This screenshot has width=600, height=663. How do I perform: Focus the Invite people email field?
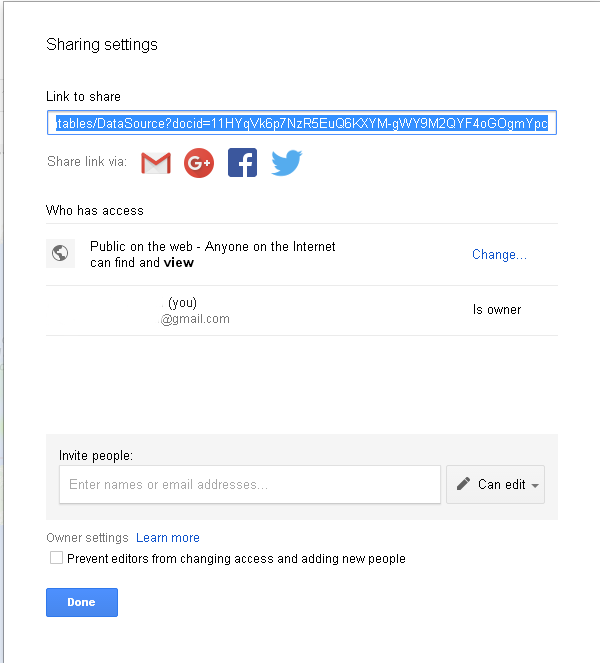pyautogui.click(x=249, y=485)
